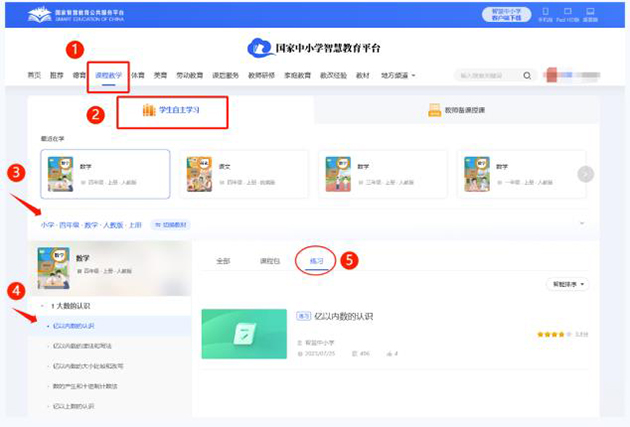Collapse the textbook selector chevron on the right
This screenshot has width=630, height=427.
coord(582,223)
